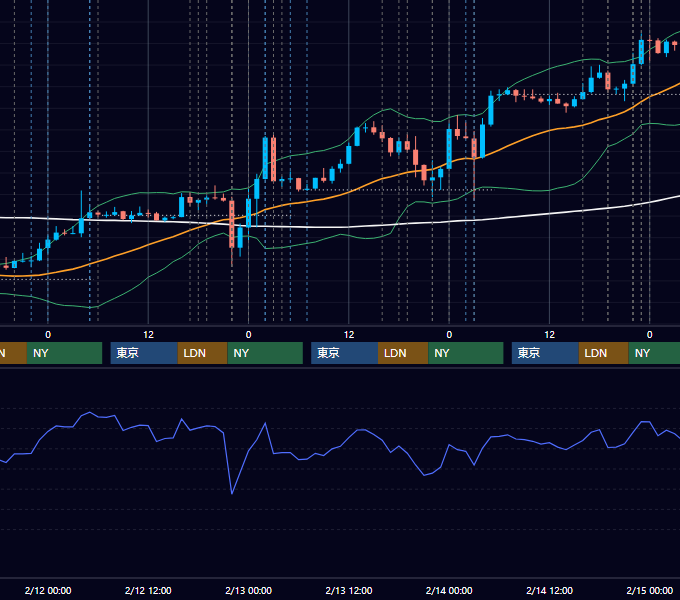Viewport: 680px width, 600px height.
Task: Select the 2/15 00:00 date label
Action: 650,590
